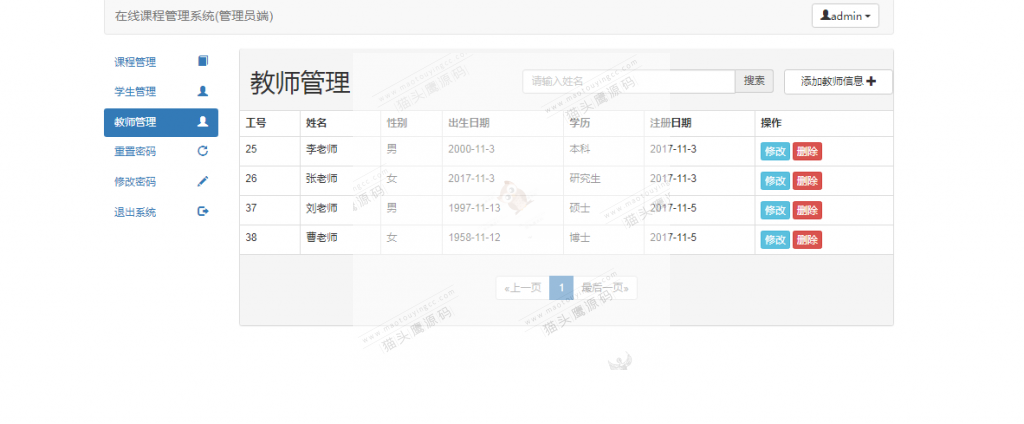Click the 搜索 button
The image size is (1024, 424).
(x=754, y=81)
